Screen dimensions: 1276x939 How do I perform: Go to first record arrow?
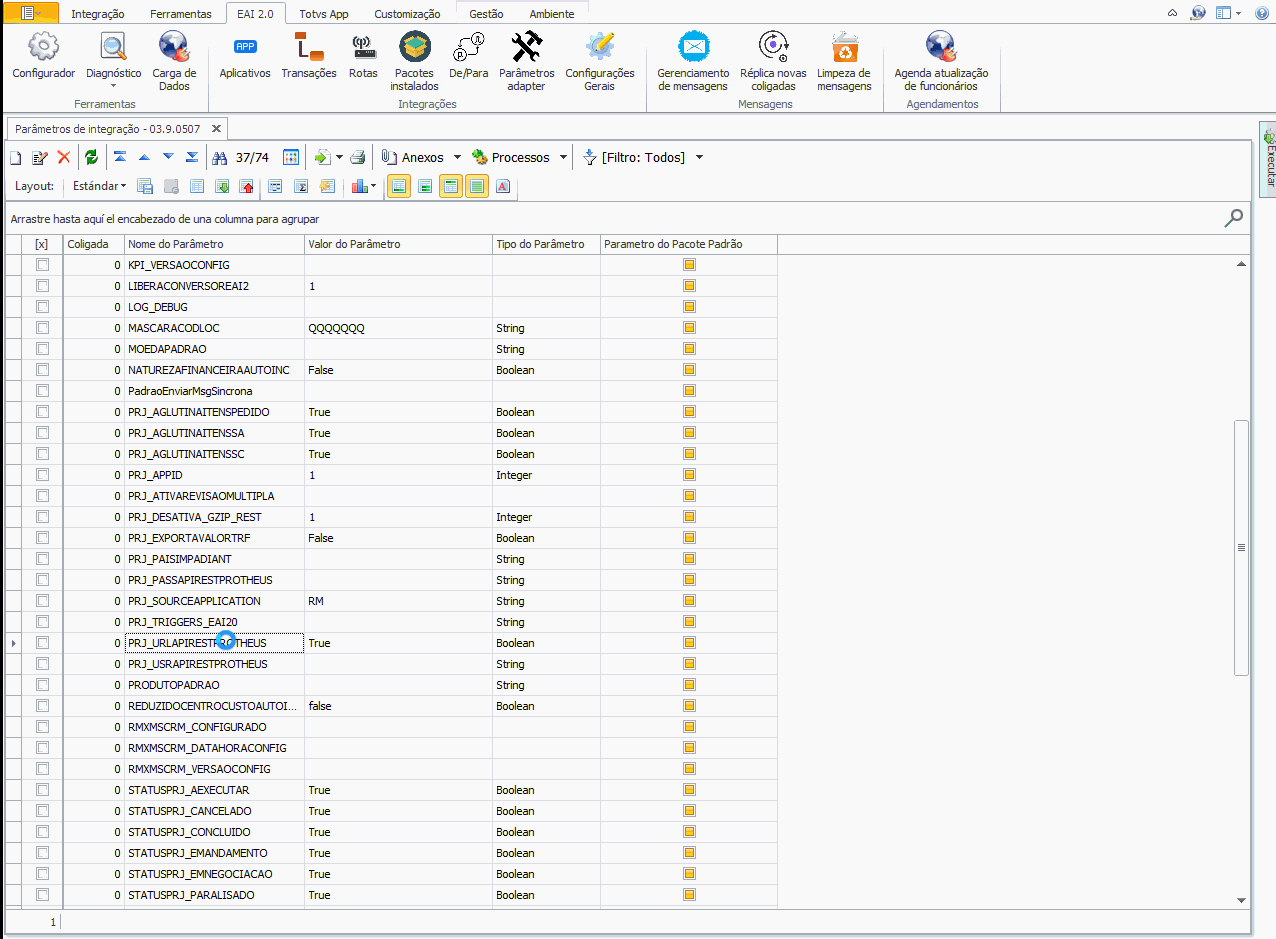[120, 157]
